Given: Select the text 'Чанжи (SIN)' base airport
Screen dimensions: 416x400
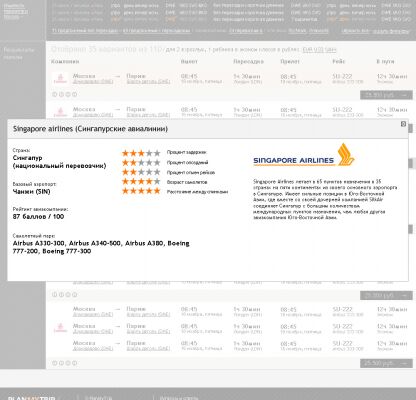Looking at the screenshot, I should tap(31, 192).
